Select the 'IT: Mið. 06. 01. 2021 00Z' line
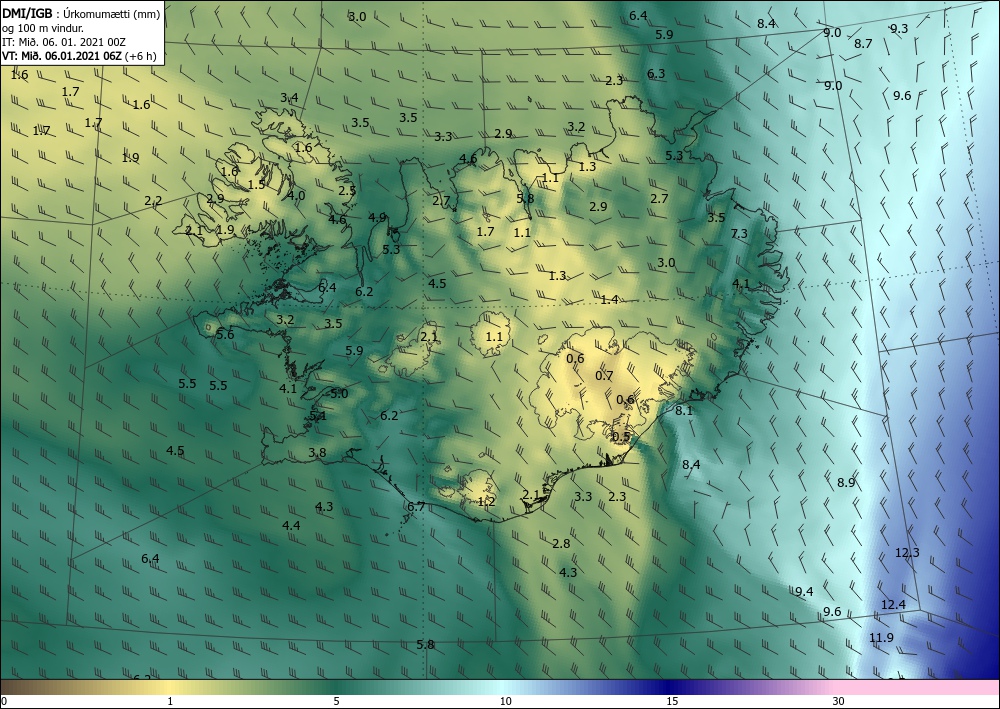 click(64, 42)
